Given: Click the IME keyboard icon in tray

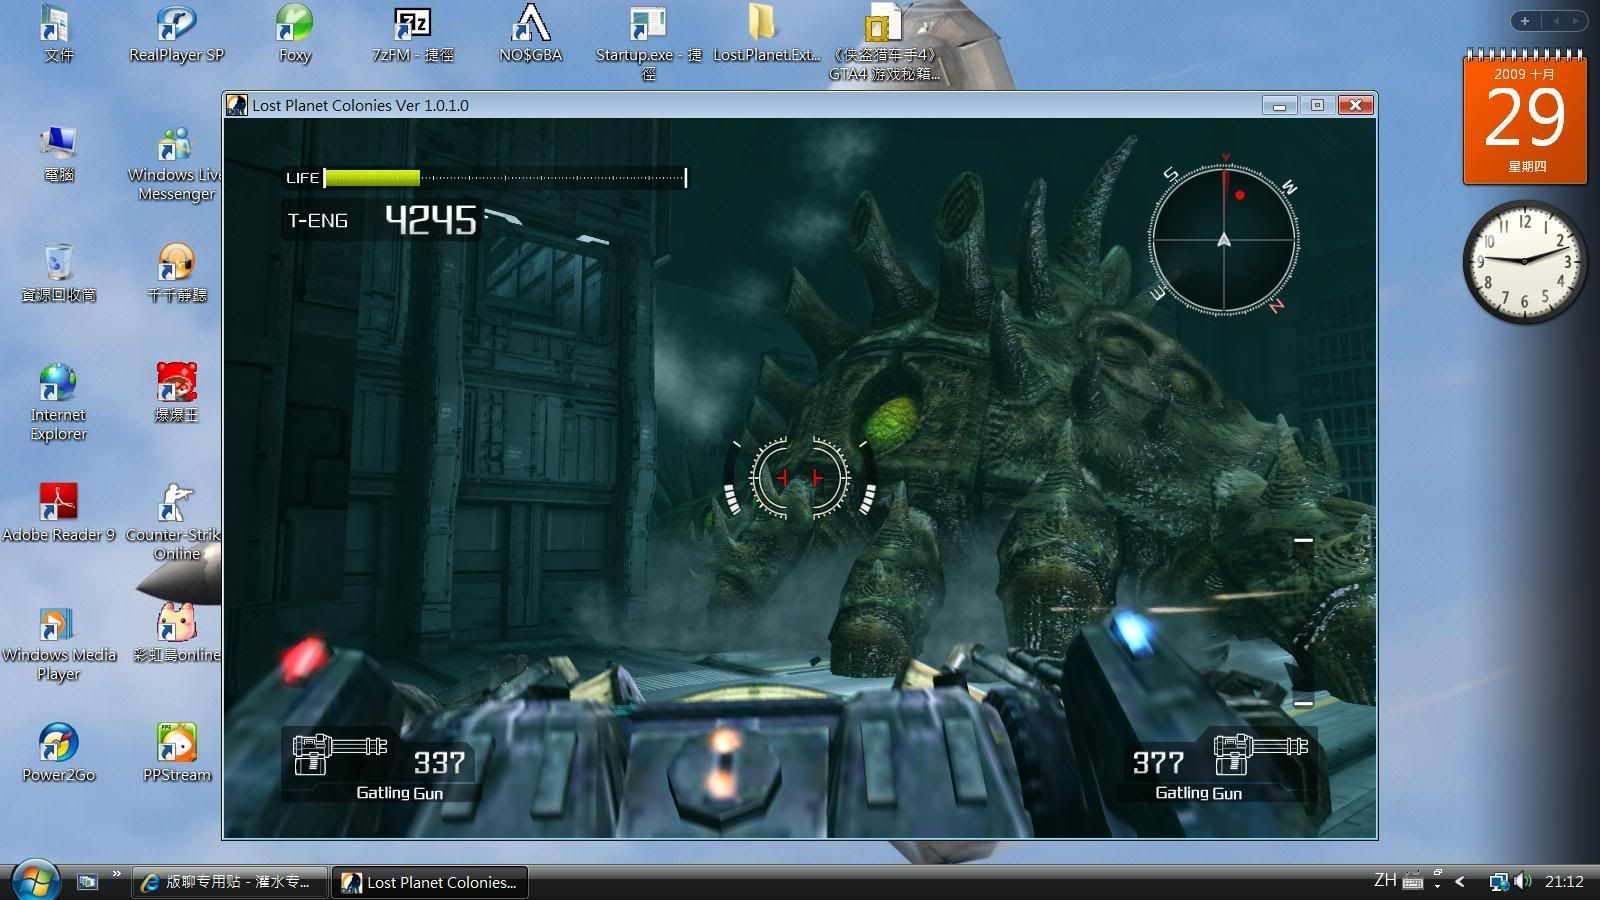Looking at the screenshot, I should click(1412, 881).
